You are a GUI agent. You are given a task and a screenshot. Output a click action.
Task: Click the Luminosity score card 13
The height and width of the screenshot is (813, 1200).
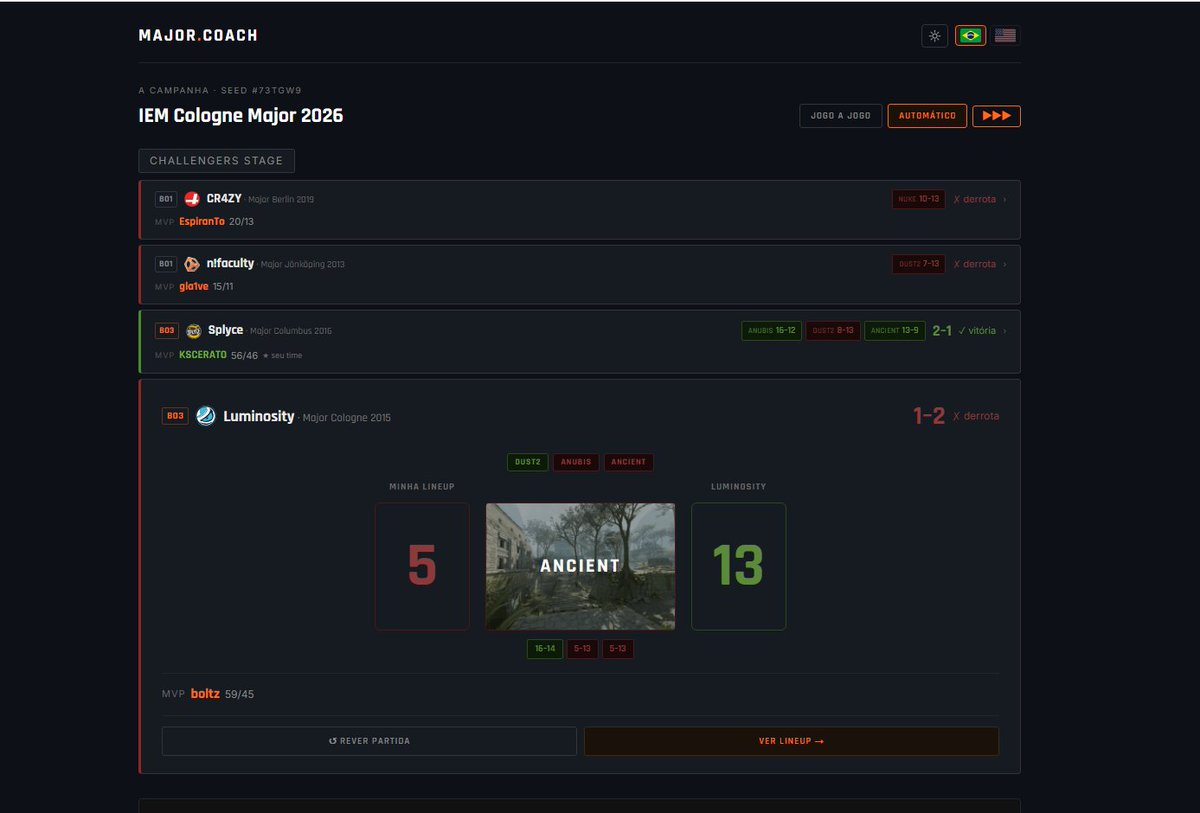pos(738,566)
